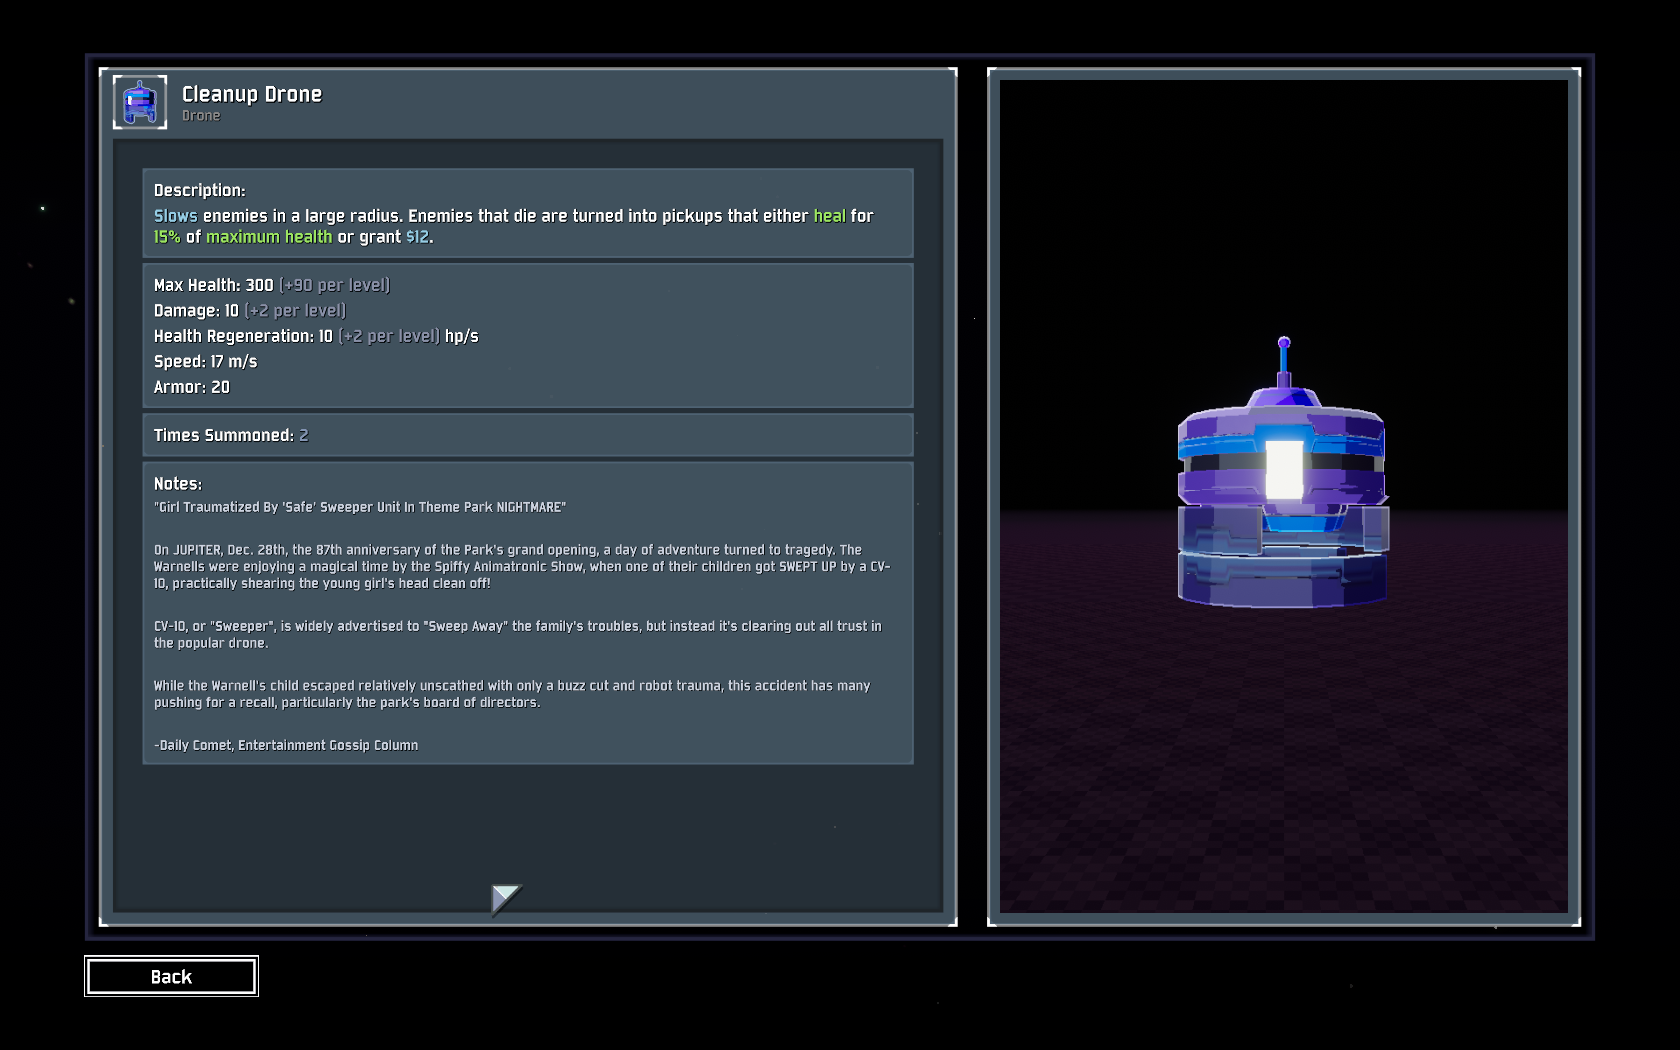
Task: Click the "Notes:" heading
Action: (178, 484)
